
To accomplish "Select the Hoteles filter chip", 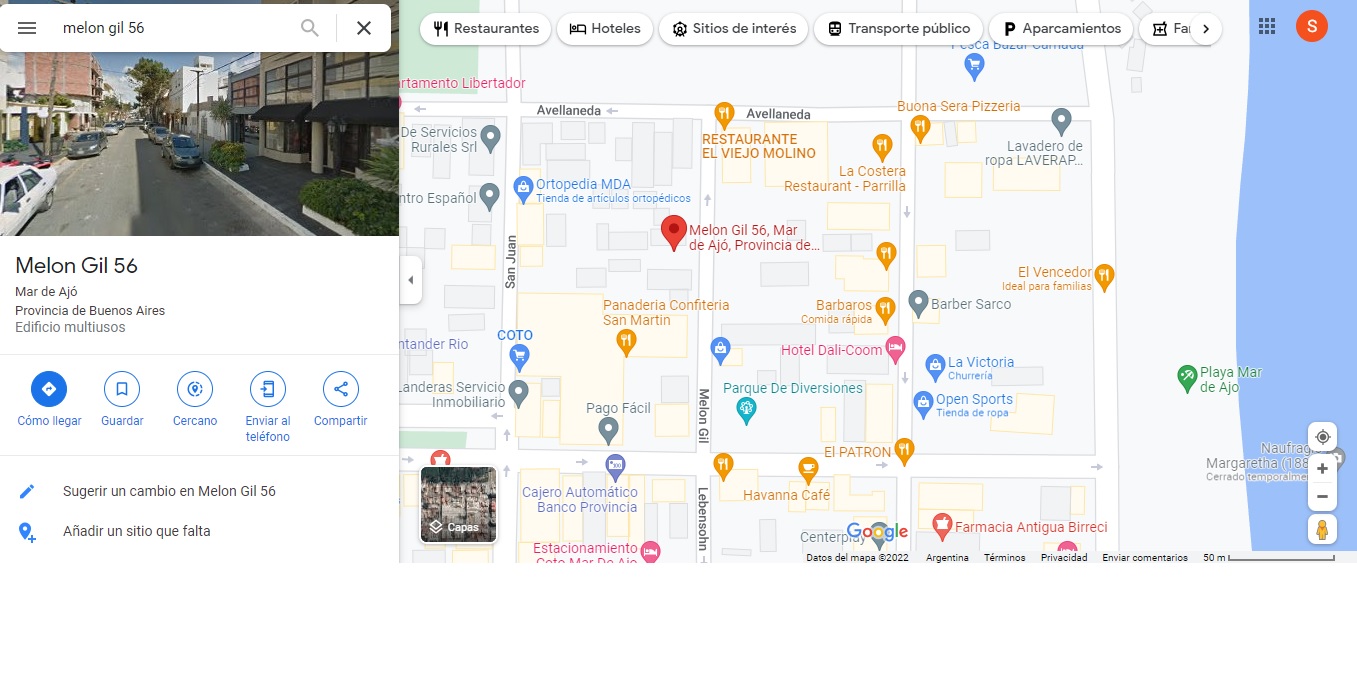I will click(x=604, y=29).
